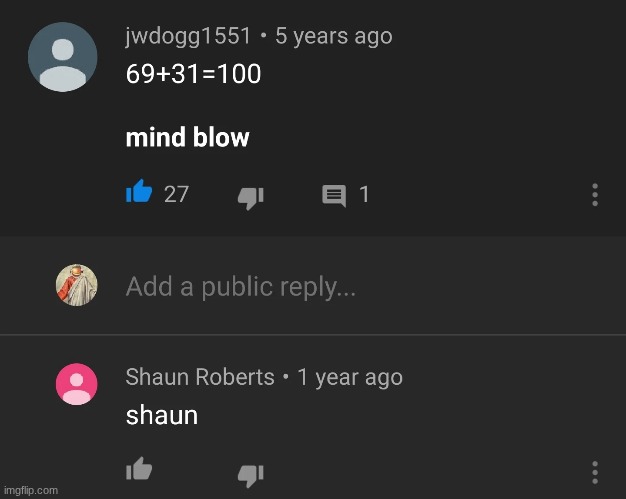The width and height of the screenshot is (626, 499).
Task: Click the imgflip.com watermark
Action: coord(31,490)
